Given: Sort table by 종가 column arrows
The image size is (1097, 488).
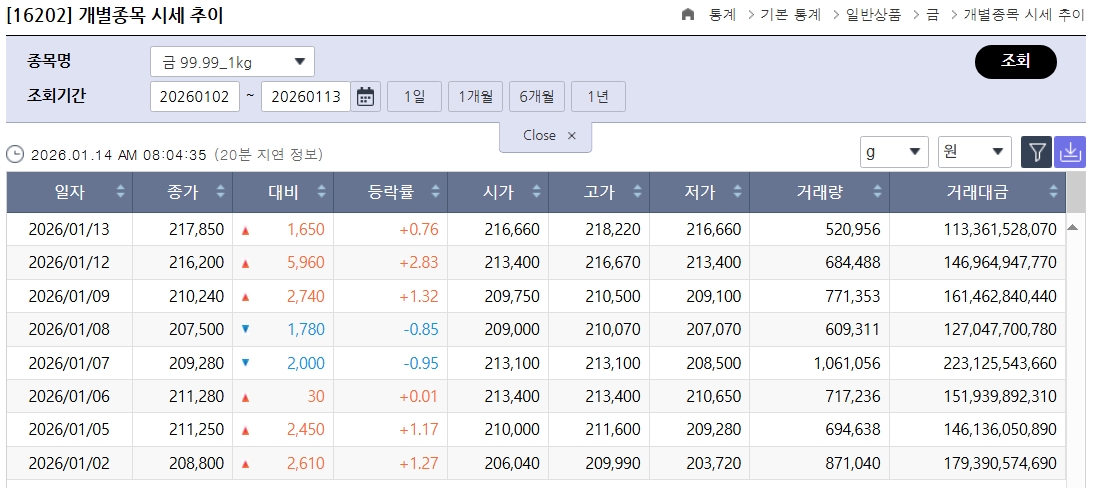Looking at the screenshot, I should [220, 192].
